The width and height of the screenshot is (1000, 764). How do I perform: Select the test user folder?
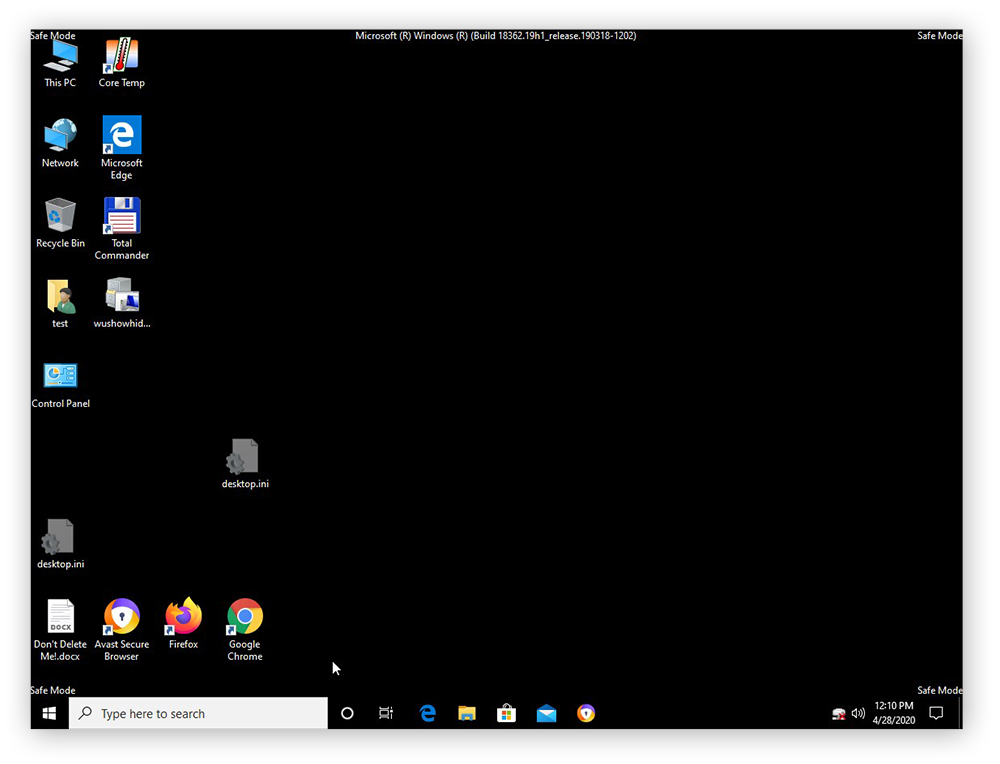tap(60, 304)
